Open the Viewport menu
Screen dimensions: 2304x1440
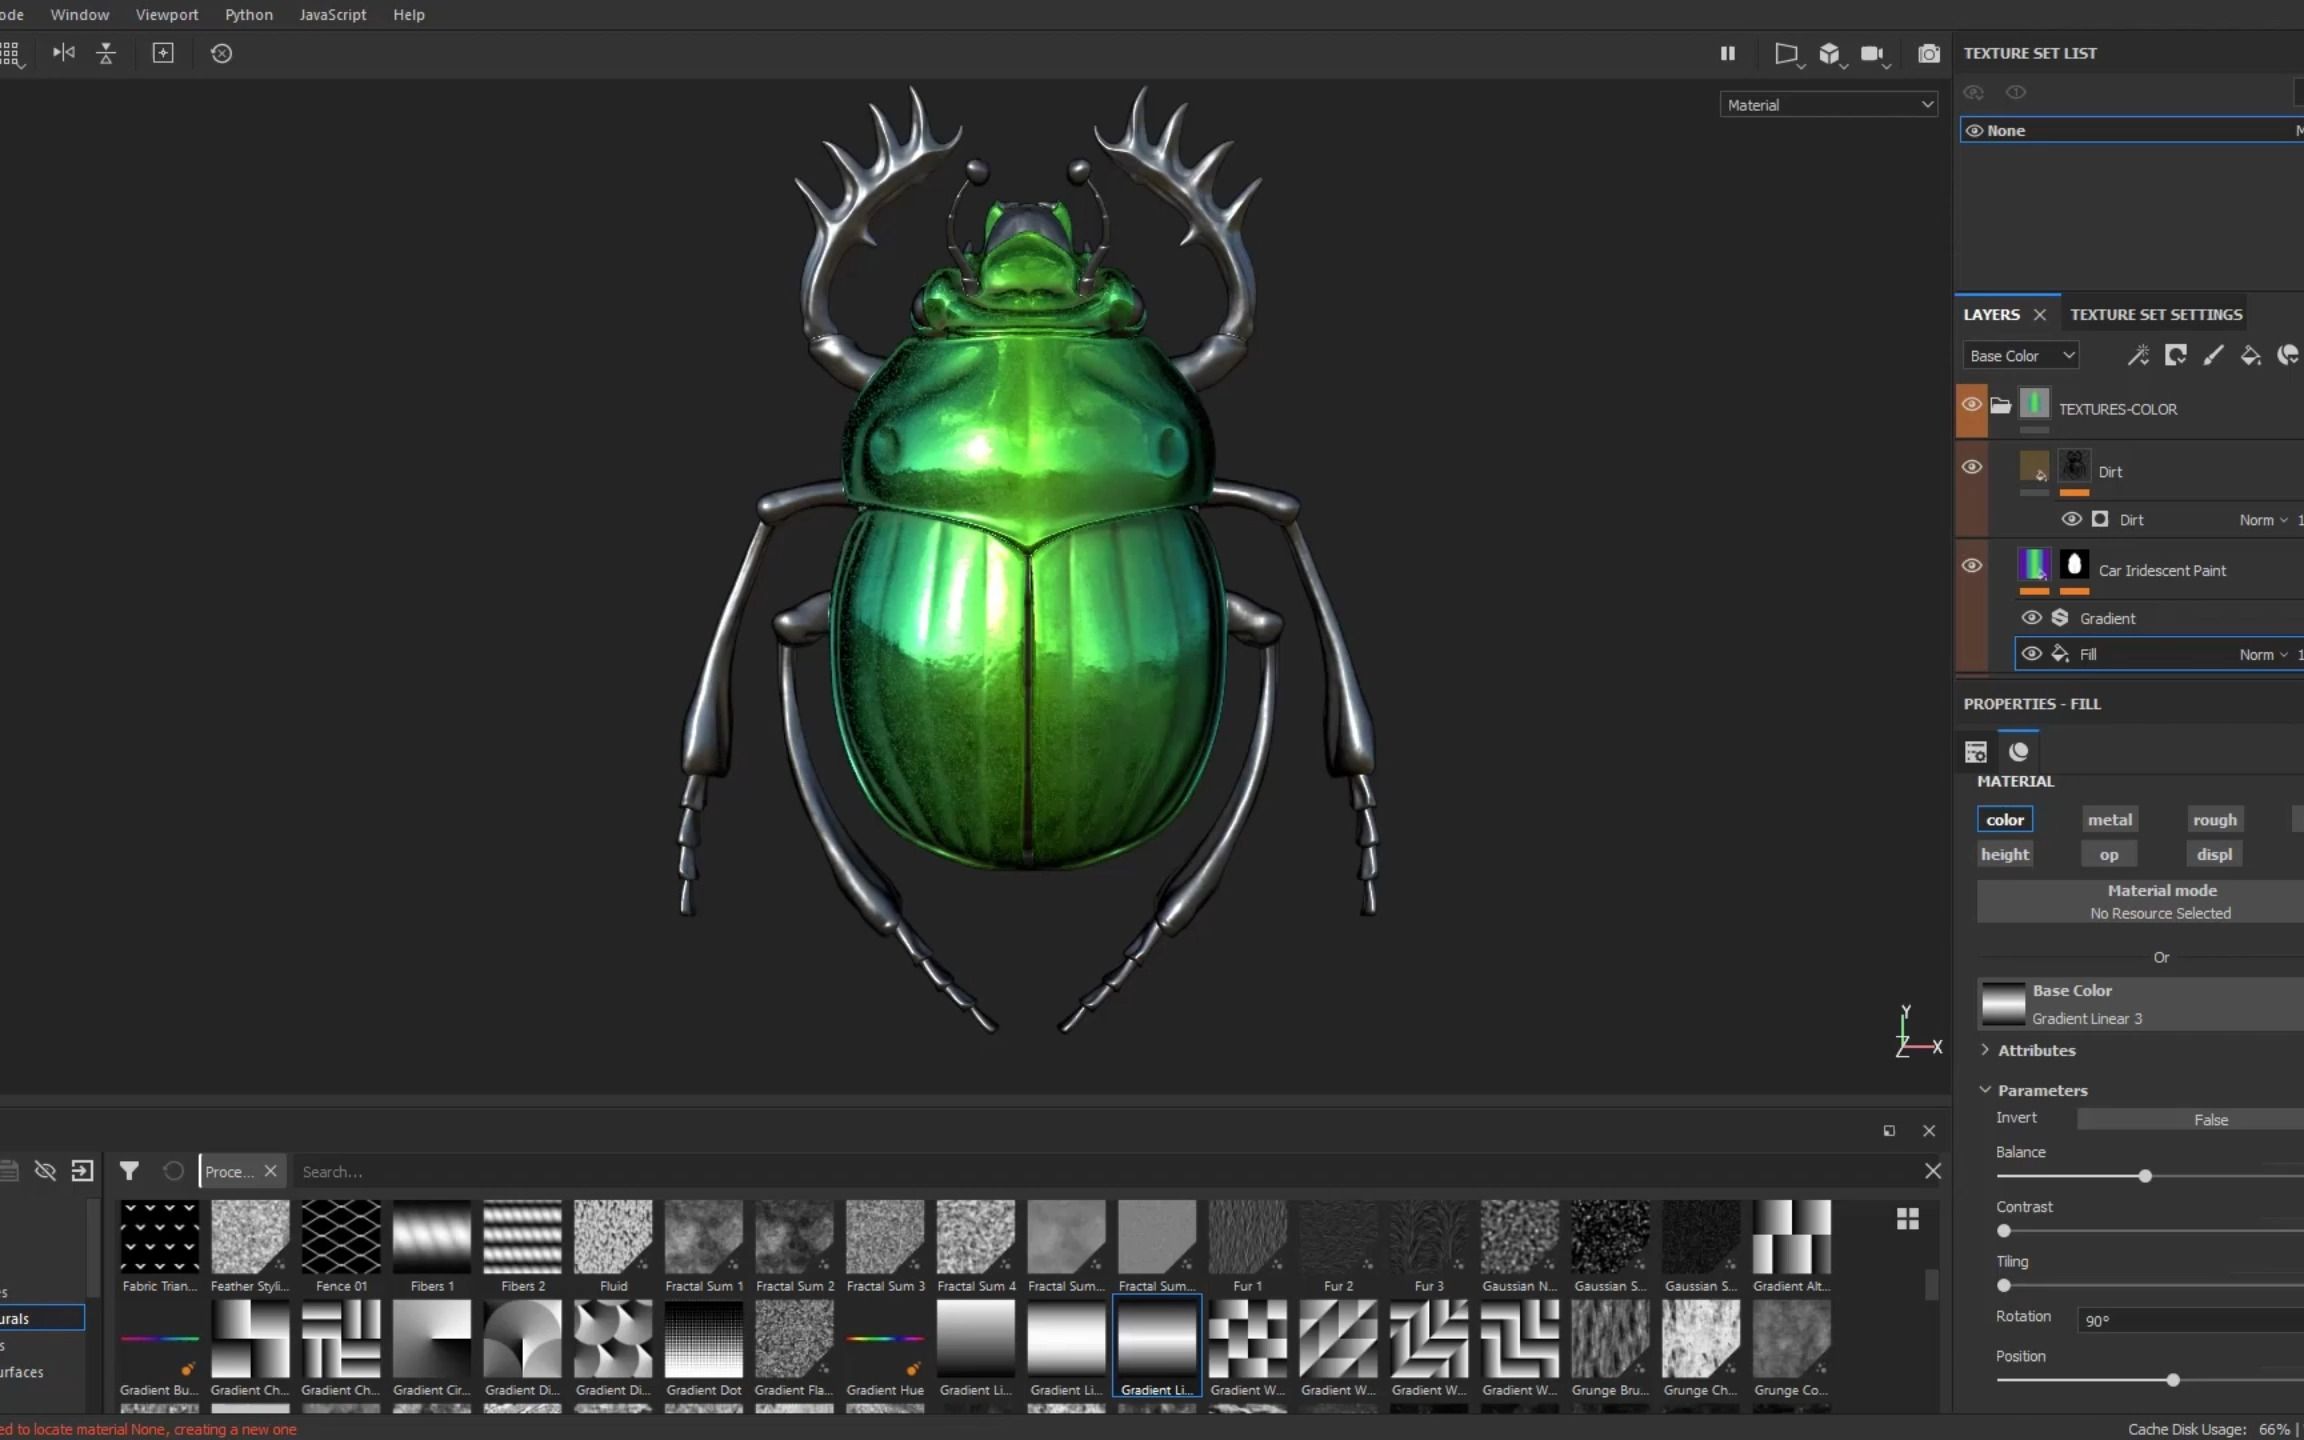click(x=164, y=13)
